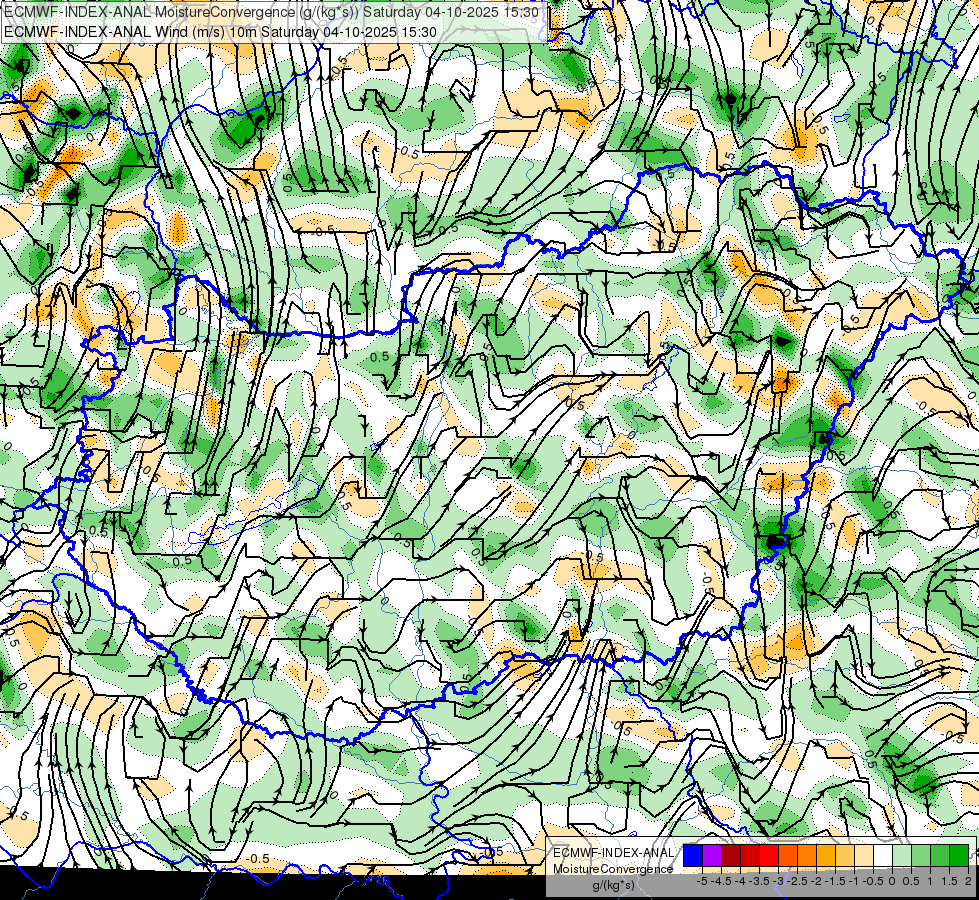Pick the light green swatch between 0.5 and 1
The width and height of the screenshot is (979, 900).
(921, 855)
